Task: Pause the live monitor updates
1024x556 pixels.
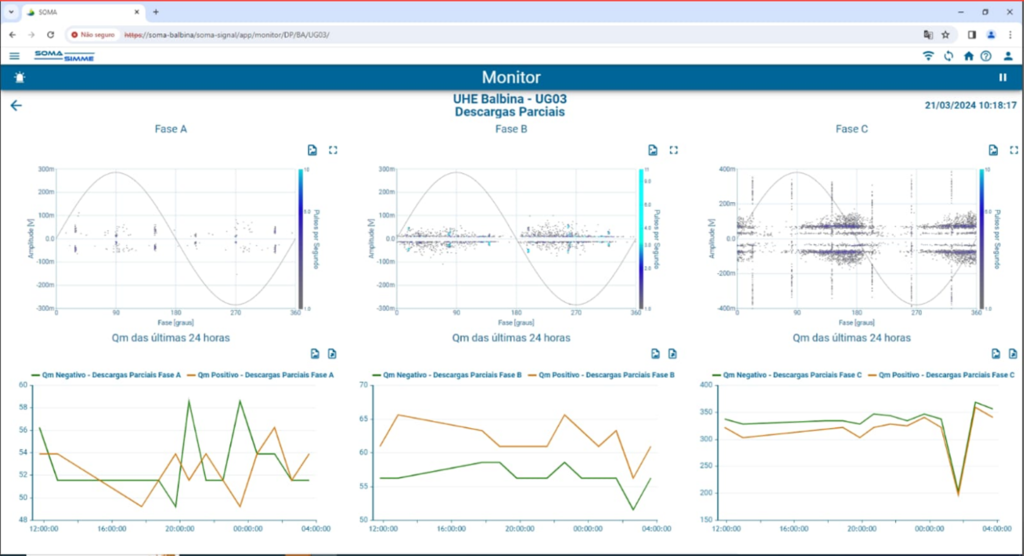Action: (1003, 78)
